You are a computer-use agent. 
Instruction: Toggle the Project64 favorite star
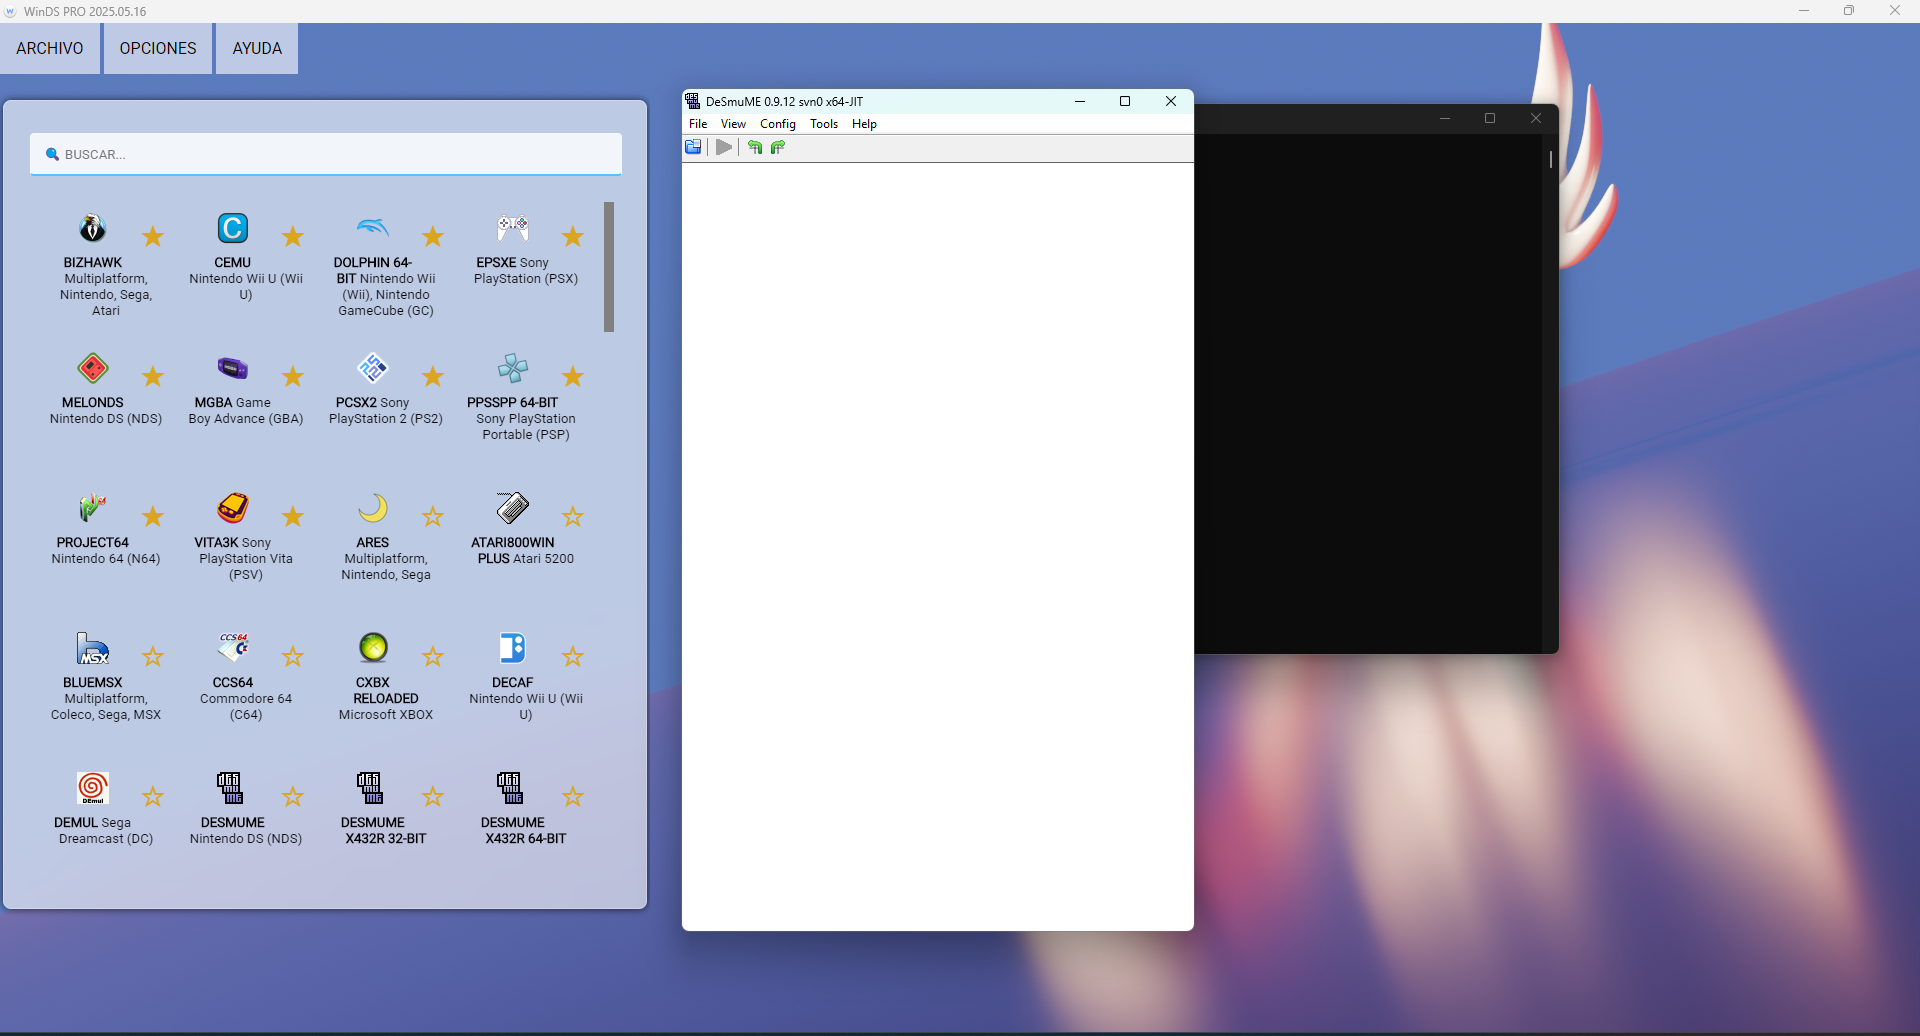[x=153, y=516]
